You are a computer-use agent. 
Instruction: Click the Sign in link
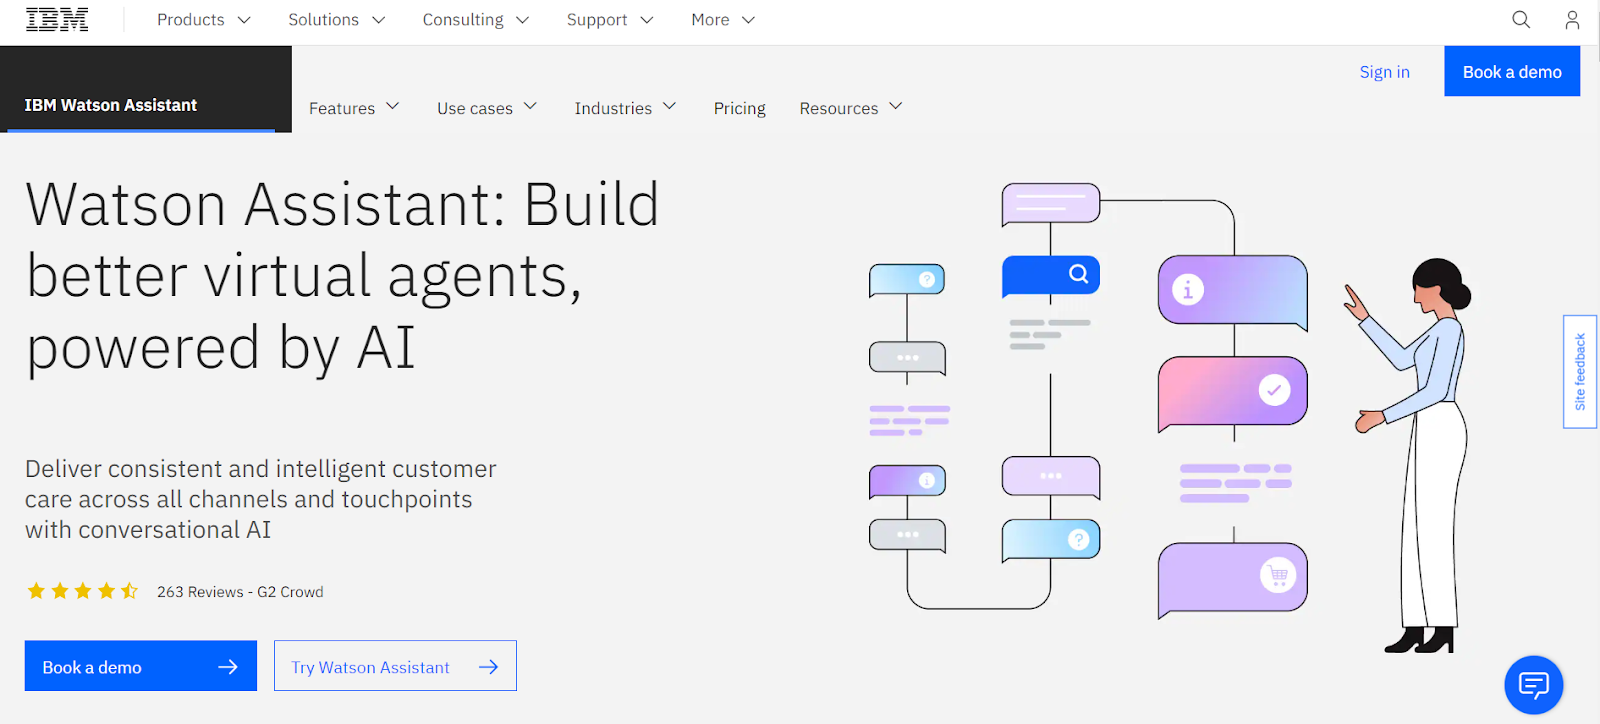click(x=1384, y=72)
